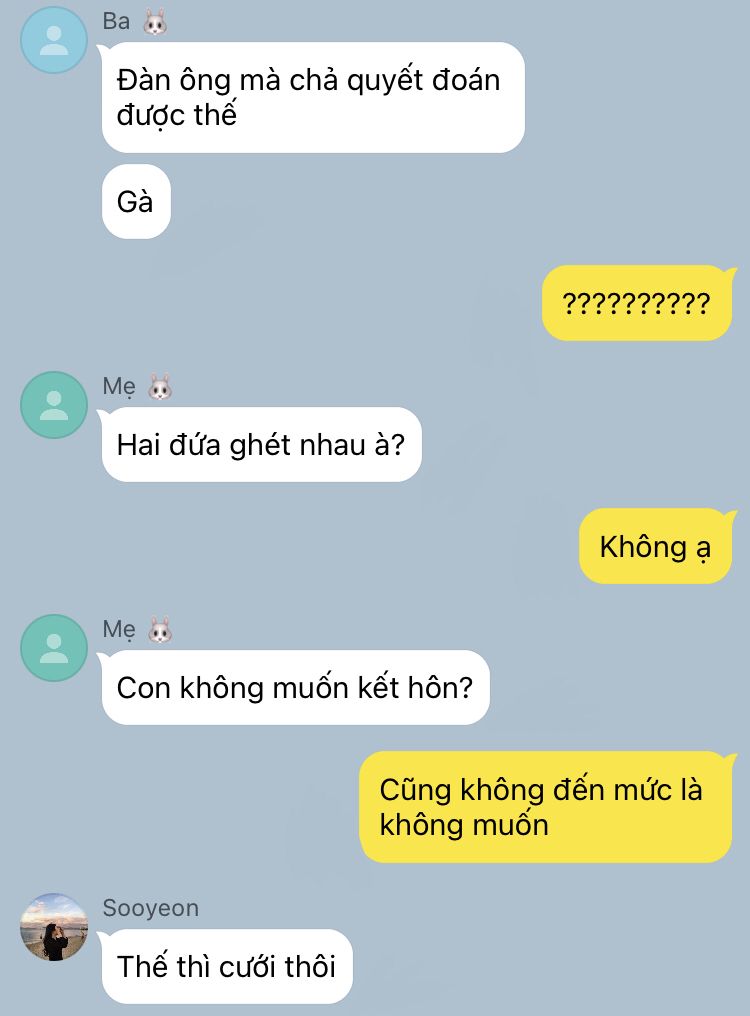Viewport: 750px width, 1016px height.
Task: Tap the yellow "Không ạ" bubble
Action: (x=655, y=546)
